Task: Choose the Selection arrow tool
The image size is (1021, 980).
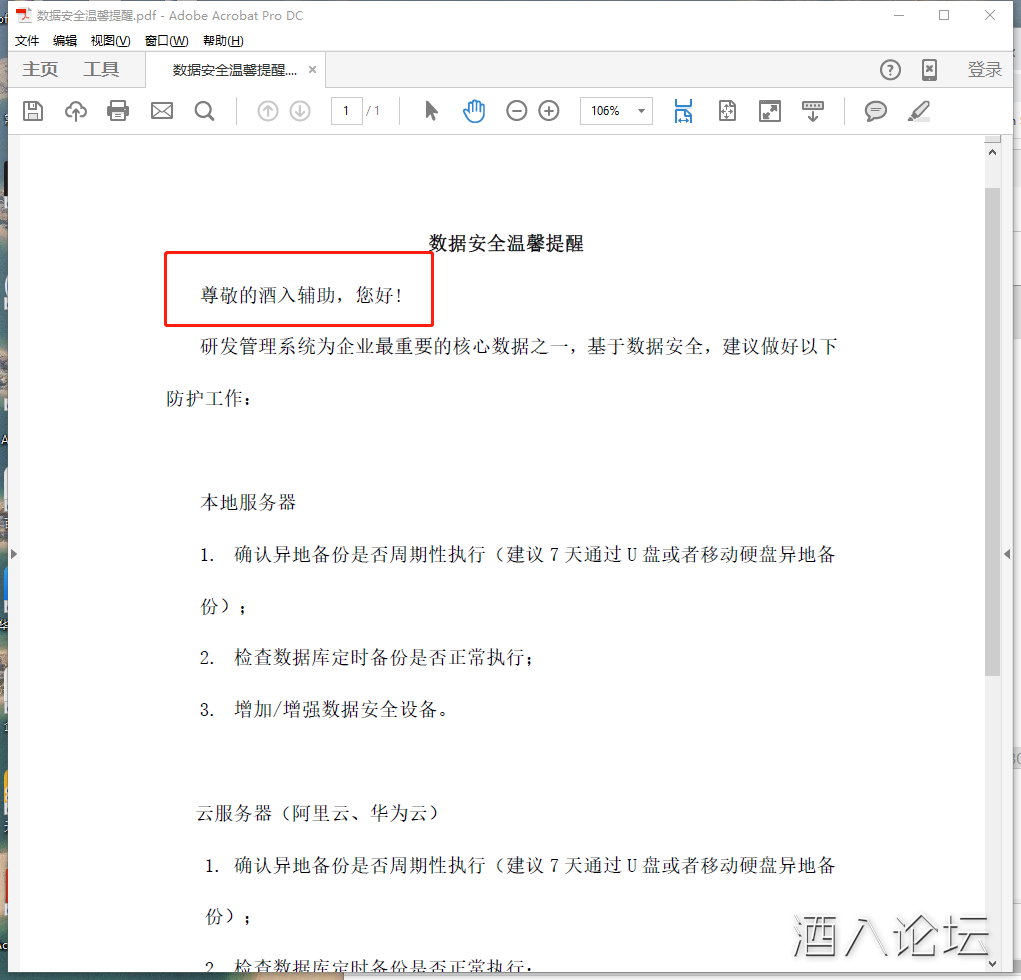Action: click(431, 111)
